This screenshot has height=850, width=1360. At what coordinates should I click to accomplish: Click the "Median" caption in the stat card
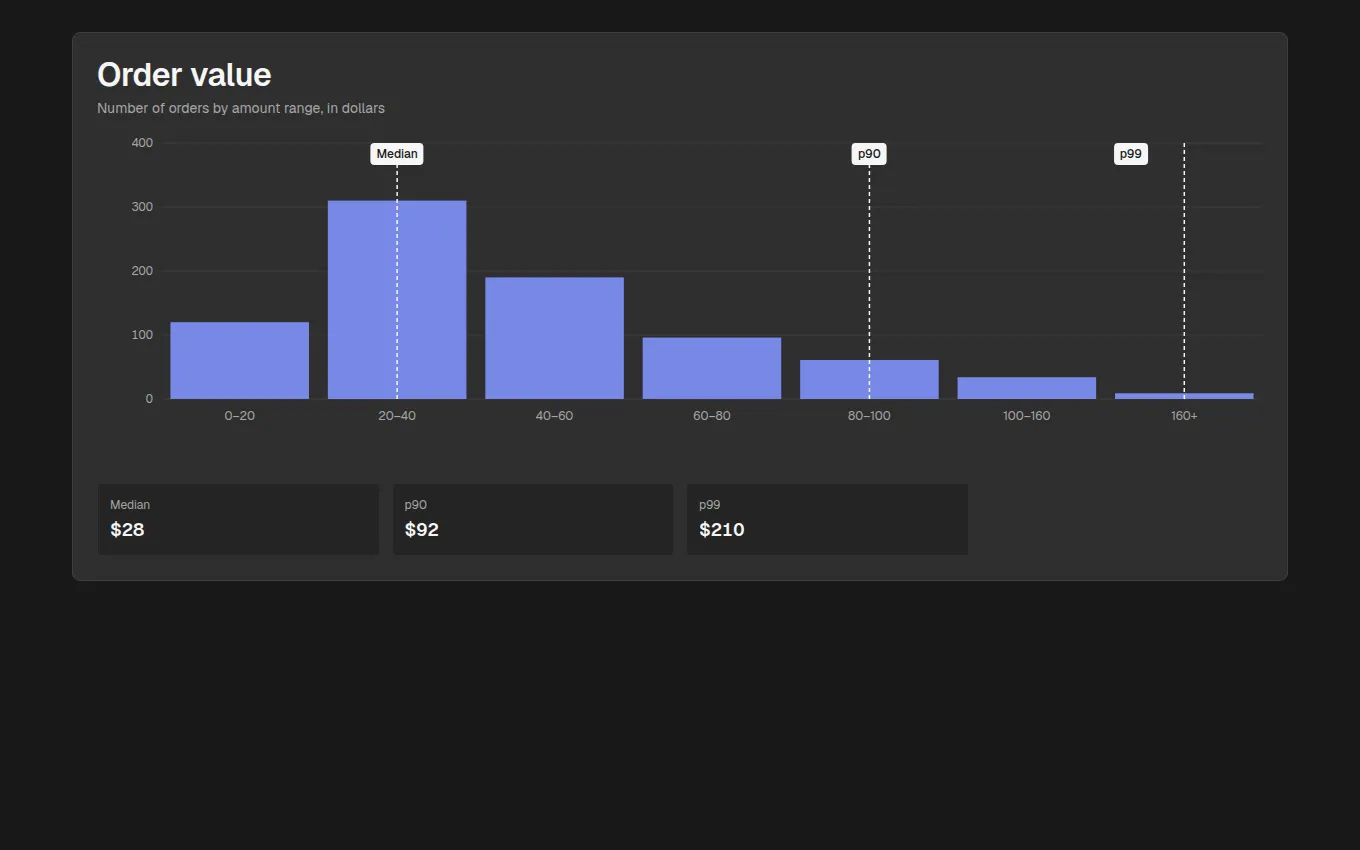click(130, 505)
